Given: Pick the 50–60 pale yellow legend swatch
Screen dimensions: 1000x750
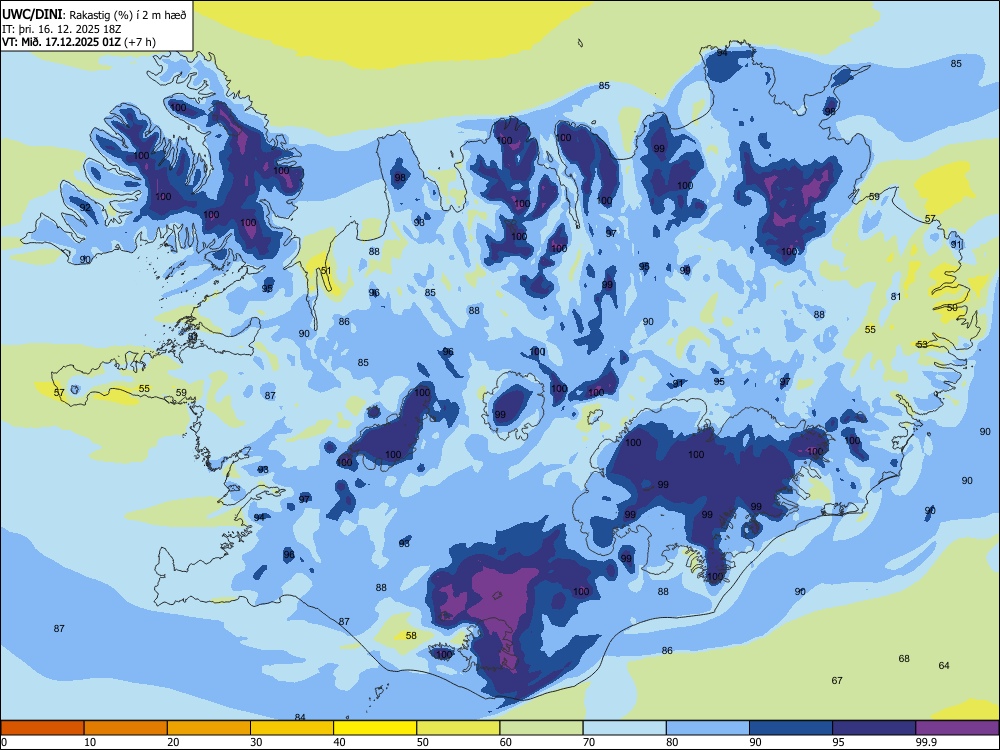Looking at the screenshot, I should (458, 728).
